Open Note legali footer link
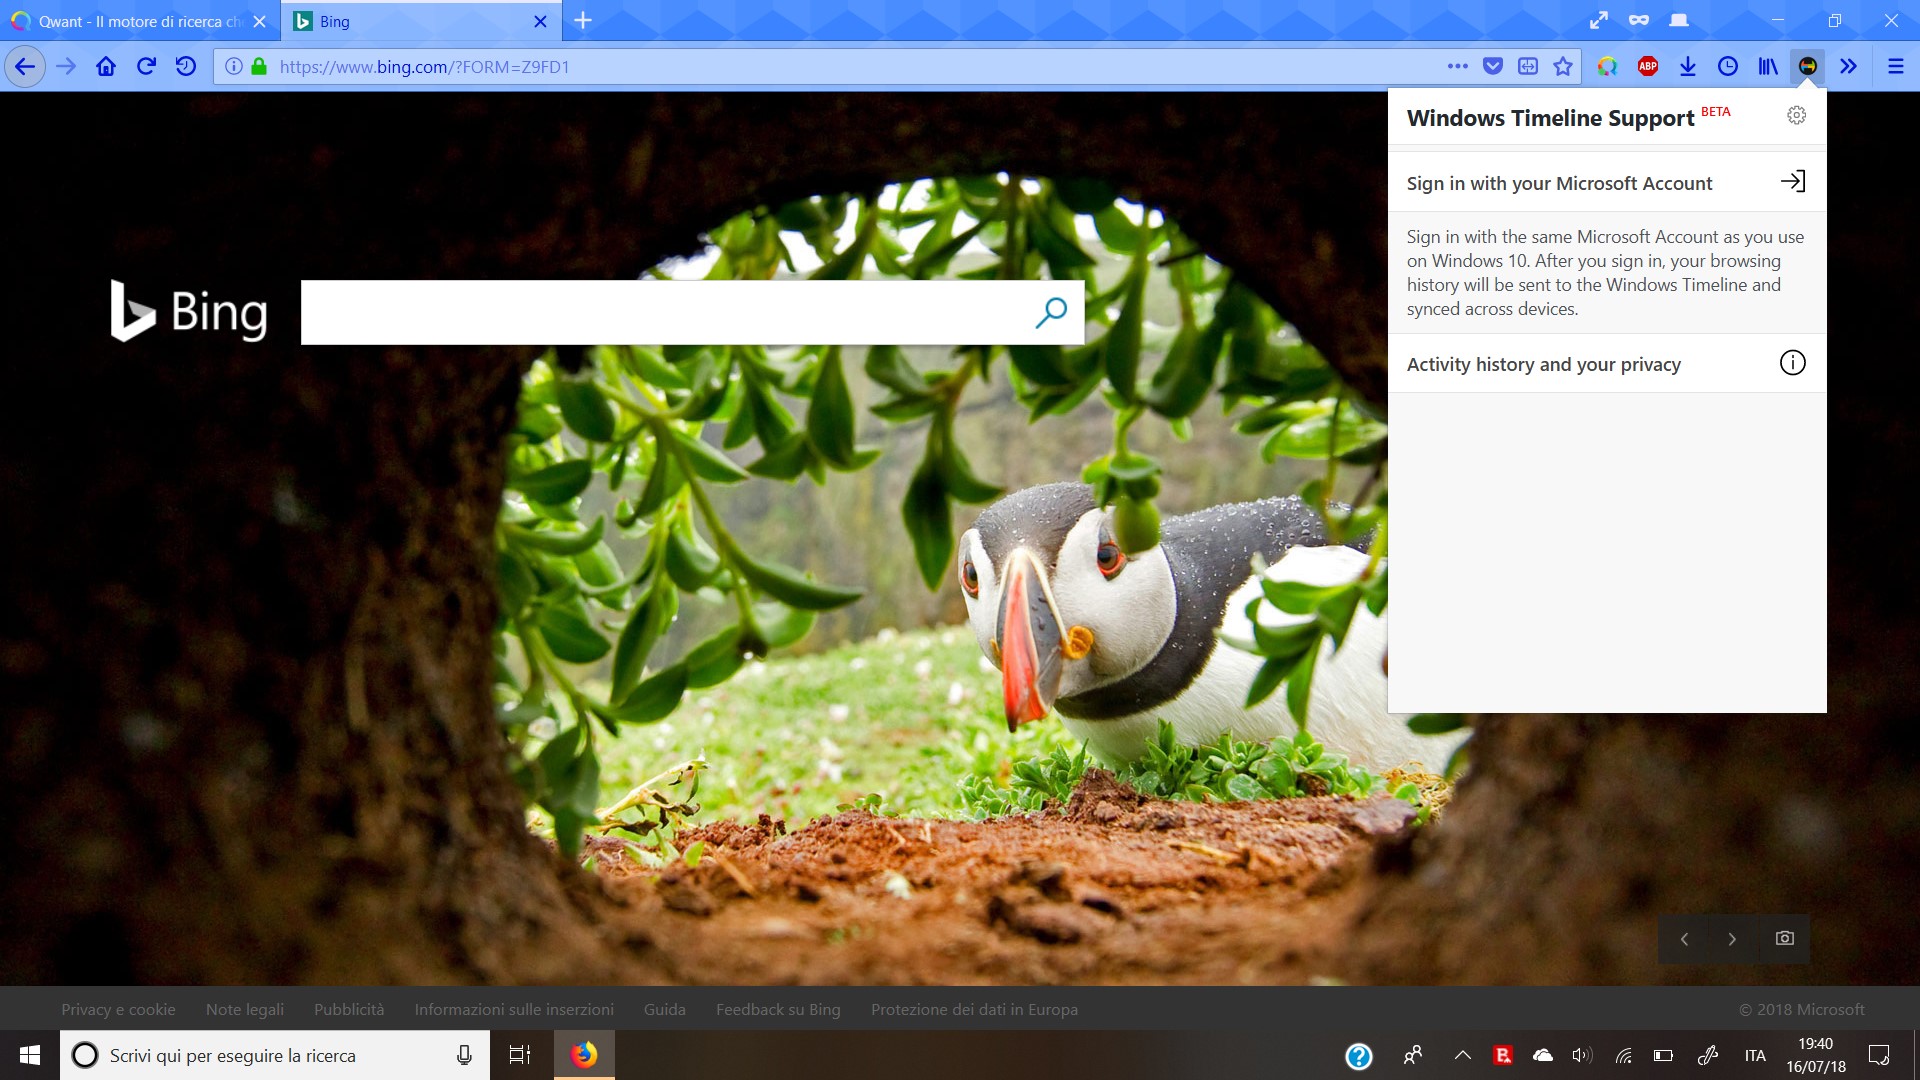Viewport: 1920px width, 1080px height. pyautogui.click(x=245, y=1010)
